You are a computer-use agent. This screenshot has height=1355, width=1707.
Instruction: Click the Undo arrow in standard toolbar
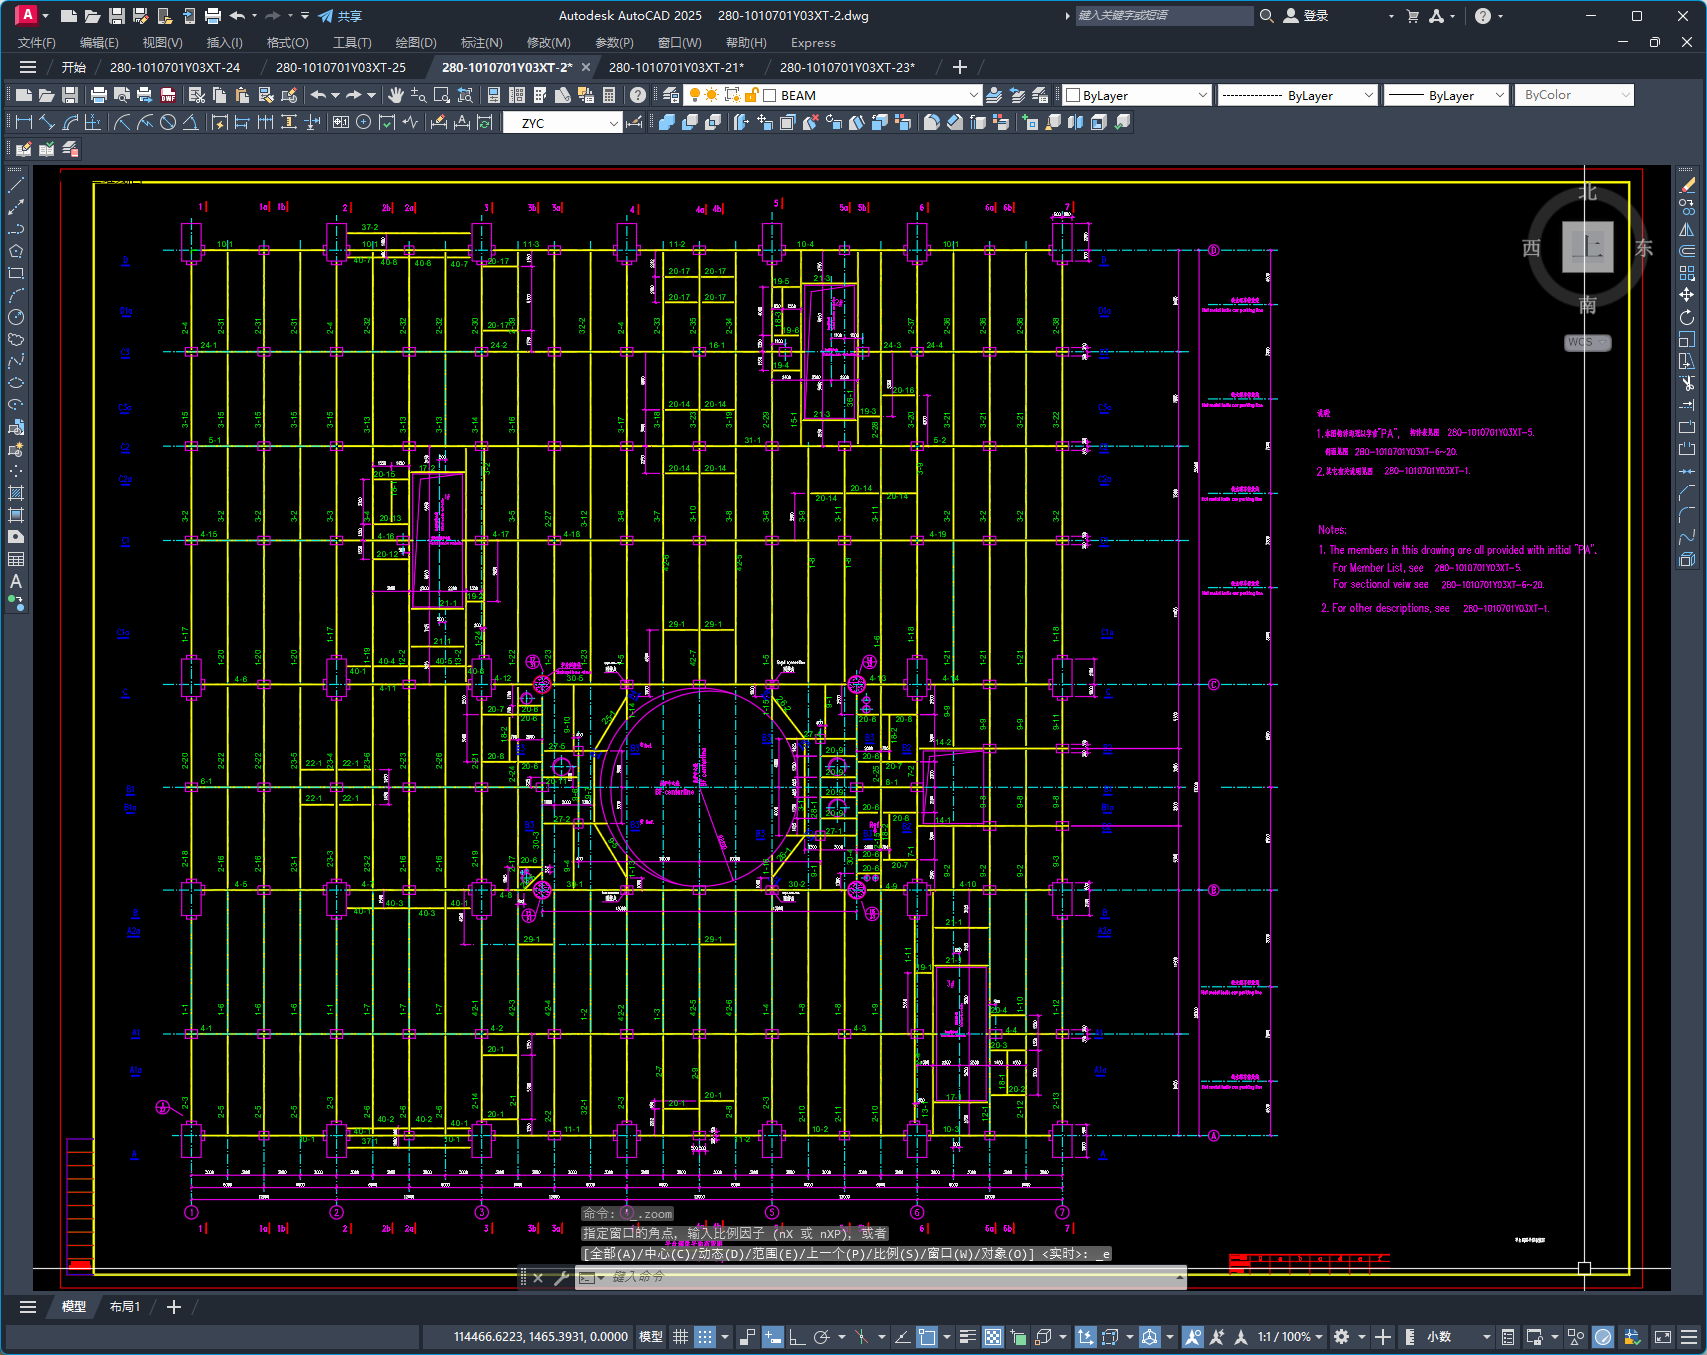318,95
